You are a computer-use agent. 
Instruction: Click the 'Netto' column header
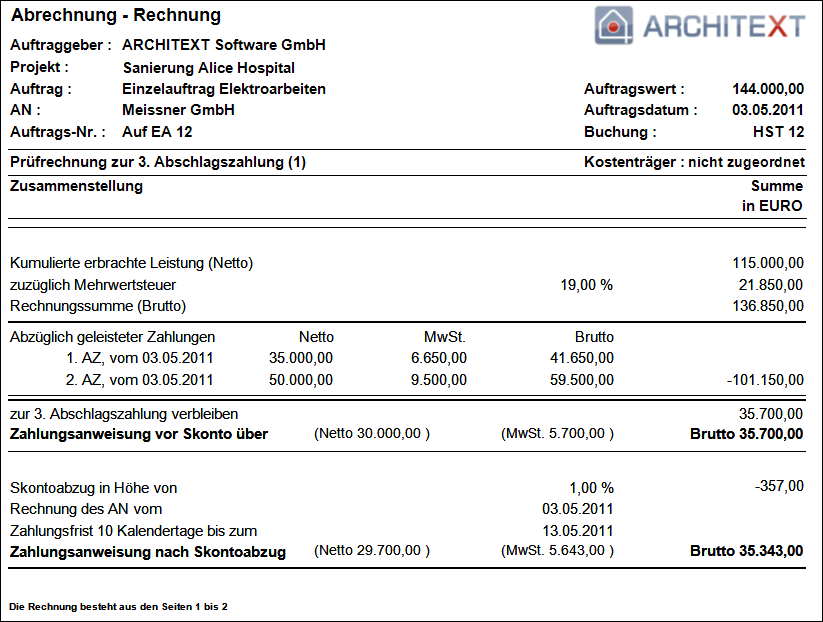coord(316,336)
